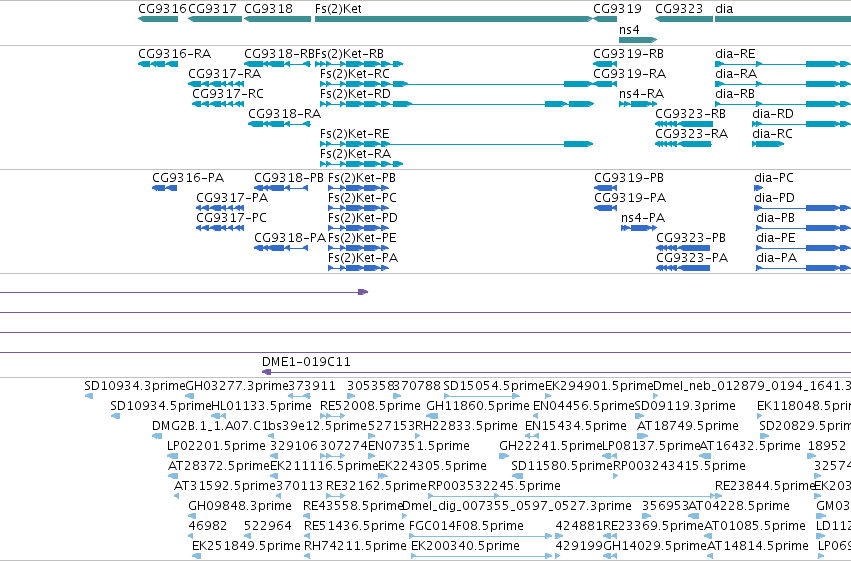Select the CG9323-PB protein
The height and width of the screenshot is (561, 851).
pyautogui.click(x=683, y=248)
